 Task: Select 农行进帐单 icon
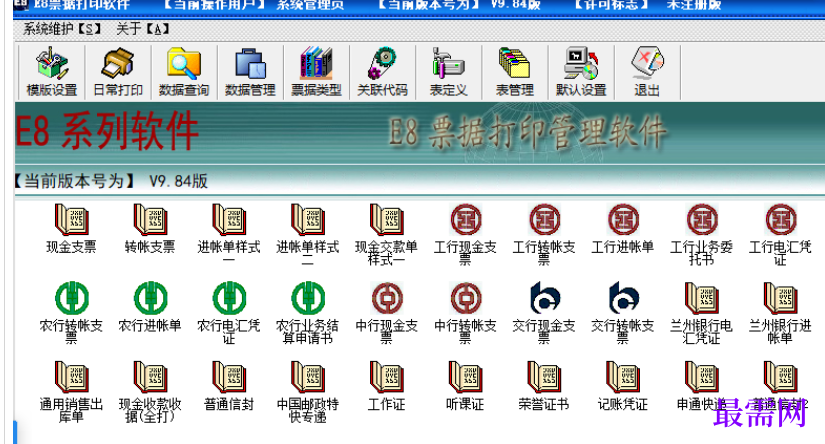tap(150, 298)
